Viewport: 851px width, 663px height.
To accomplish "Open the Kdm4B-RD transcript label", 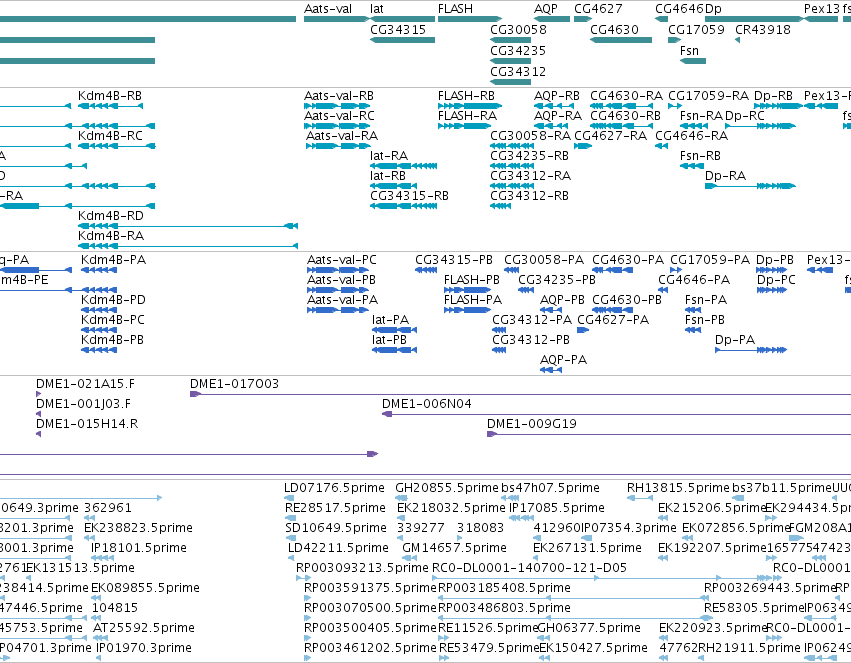I will pyautogui.click(x=111, y=215).
